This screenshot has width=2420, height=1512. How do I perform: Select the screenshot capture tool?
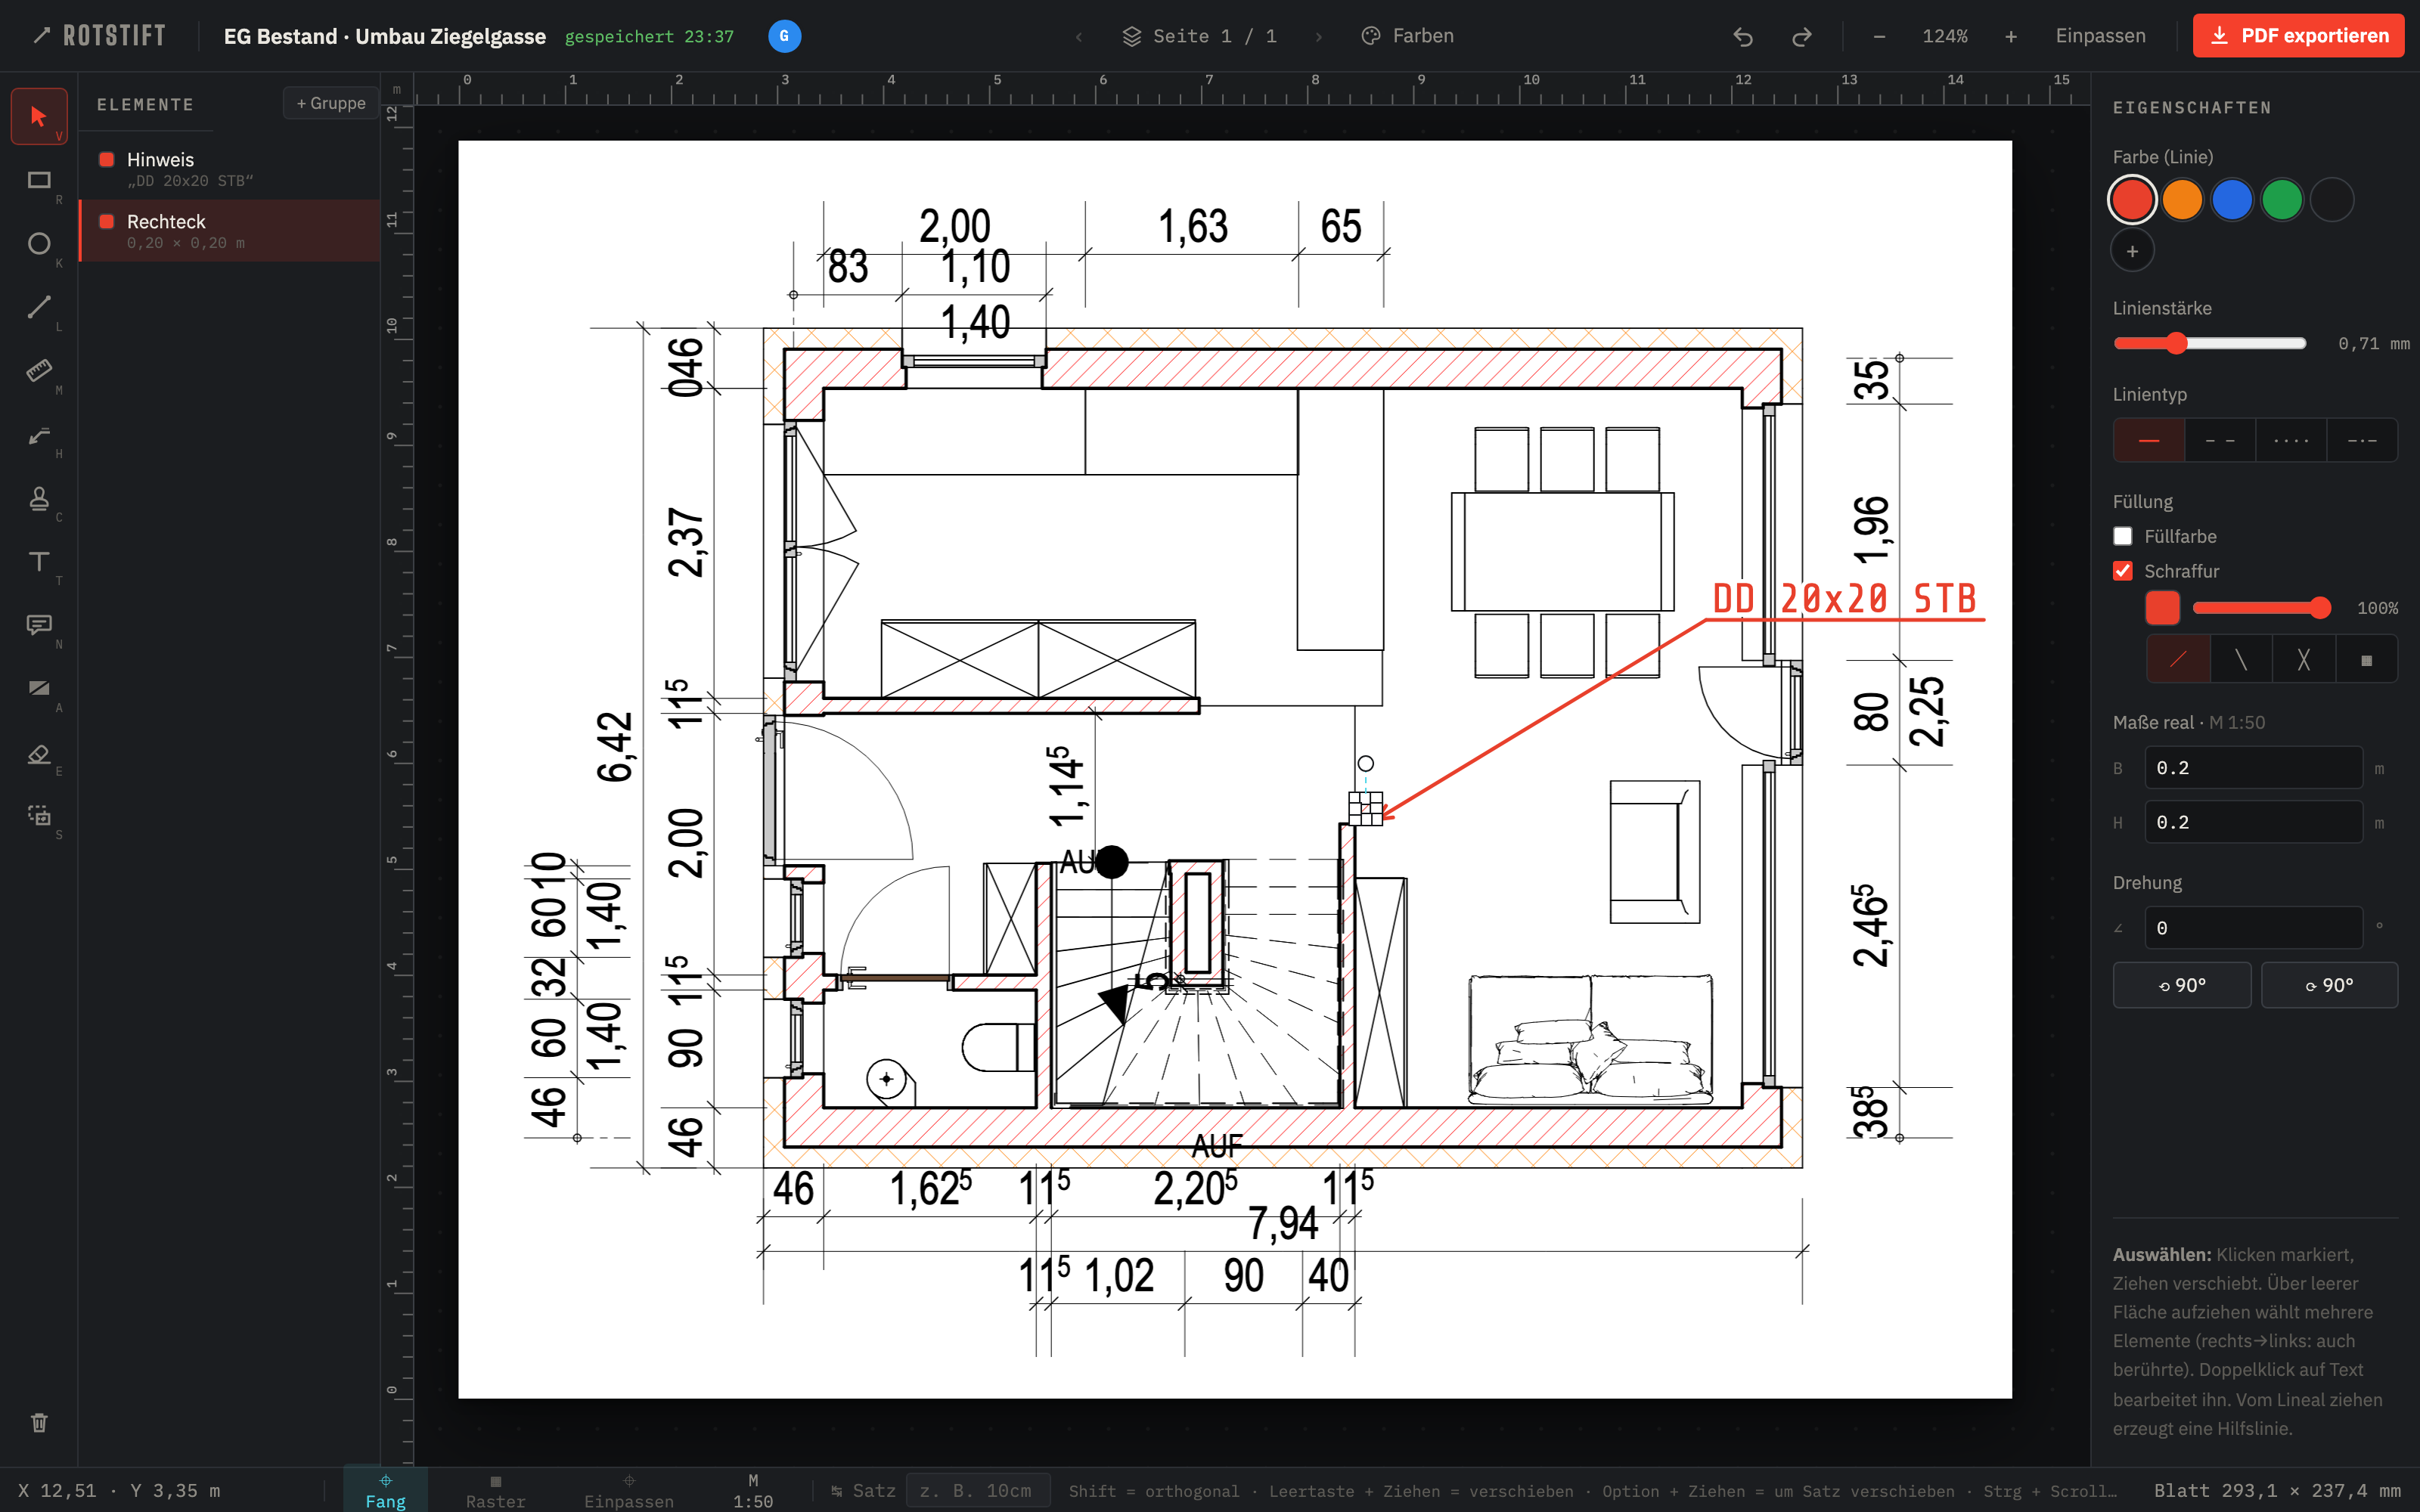(39, 815)
